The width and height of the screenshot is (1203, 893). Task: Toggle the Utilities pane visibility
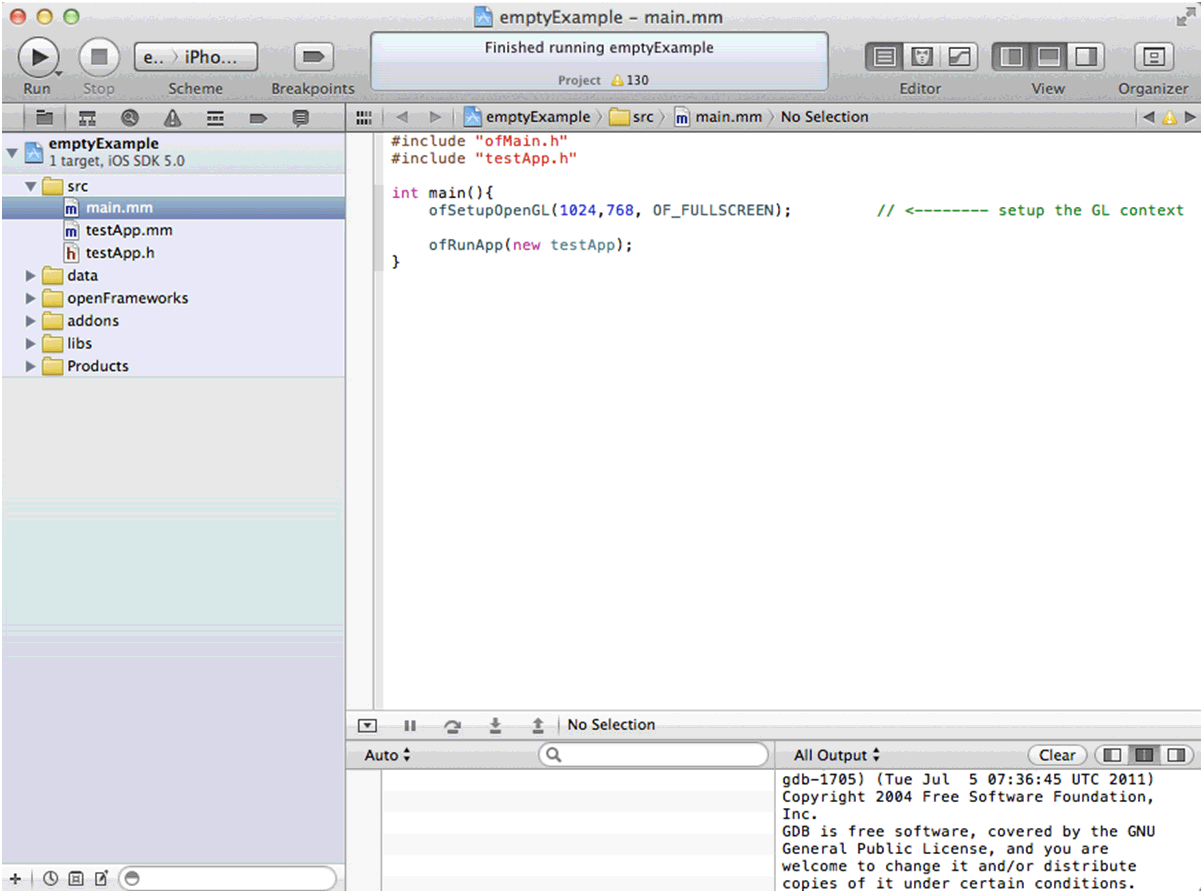(1085, 57)
